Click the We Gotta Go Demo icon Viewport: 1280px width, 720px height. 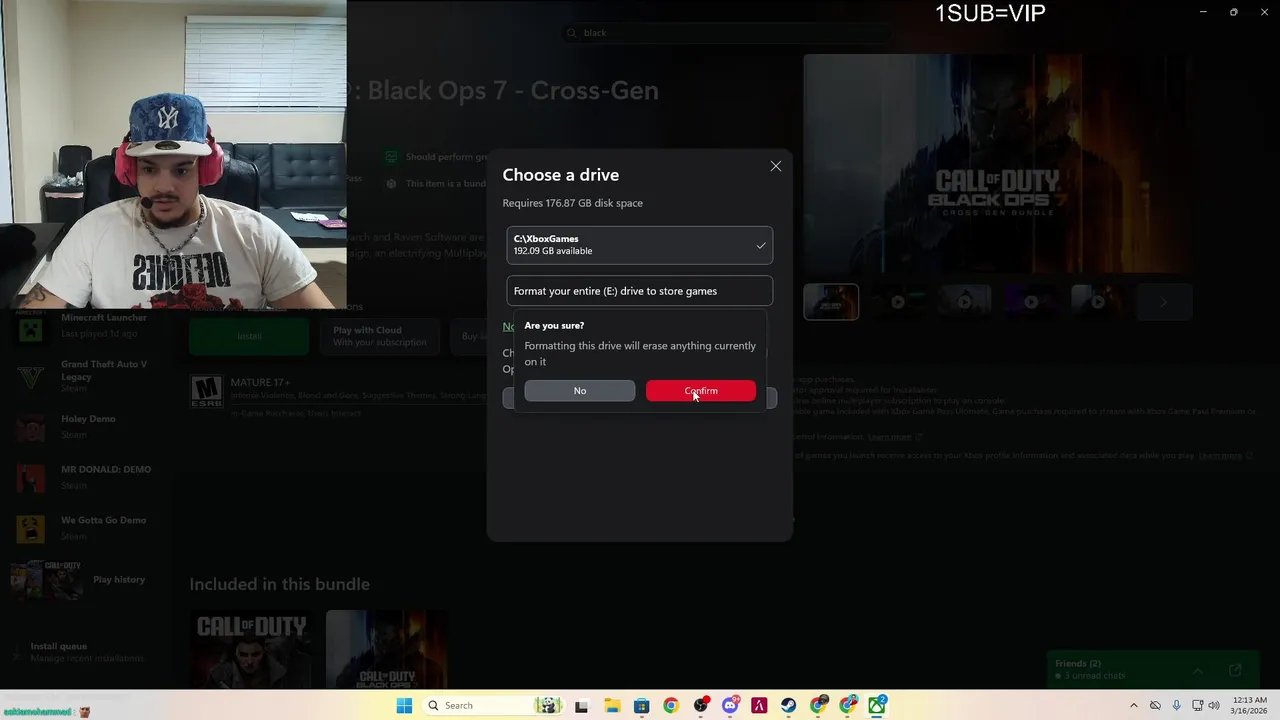tap(31, 527)
